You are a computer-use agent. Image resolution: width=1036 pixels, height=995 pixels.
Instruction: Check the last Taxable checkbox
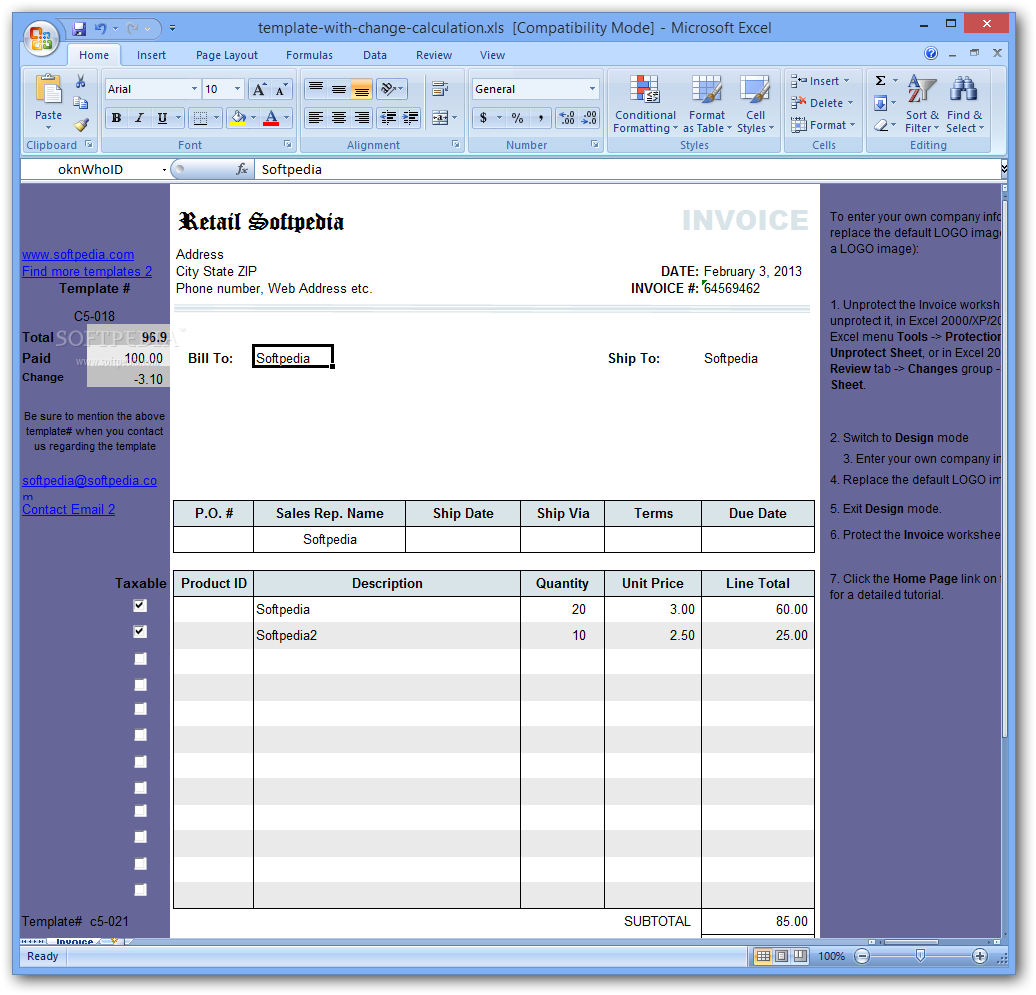(x=140, y=890)
